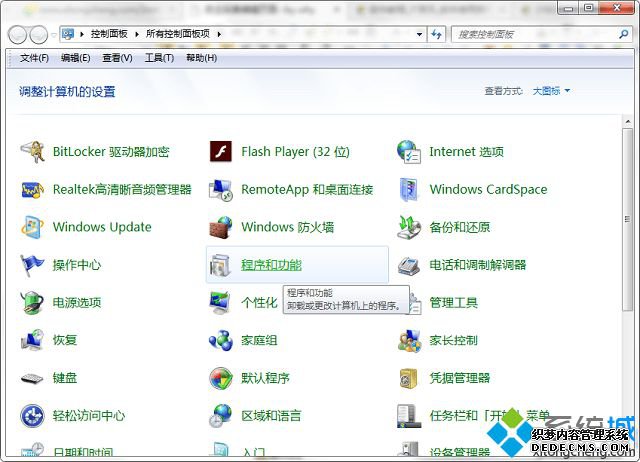
Task: Click the 凭据管理器 link
Action: coord(460,378)
